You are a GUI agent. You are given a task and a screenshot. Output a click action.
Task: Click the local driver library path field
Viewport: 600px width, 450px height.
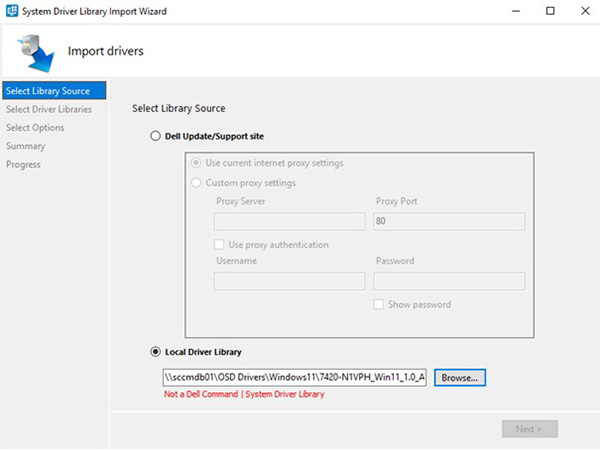[295, 378]
